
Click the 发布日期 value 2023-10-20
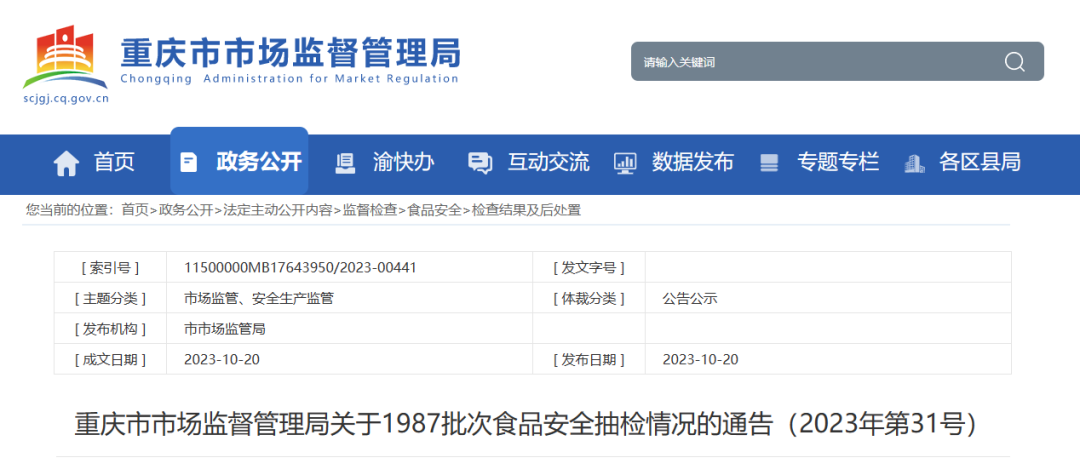tap(700, 359)
